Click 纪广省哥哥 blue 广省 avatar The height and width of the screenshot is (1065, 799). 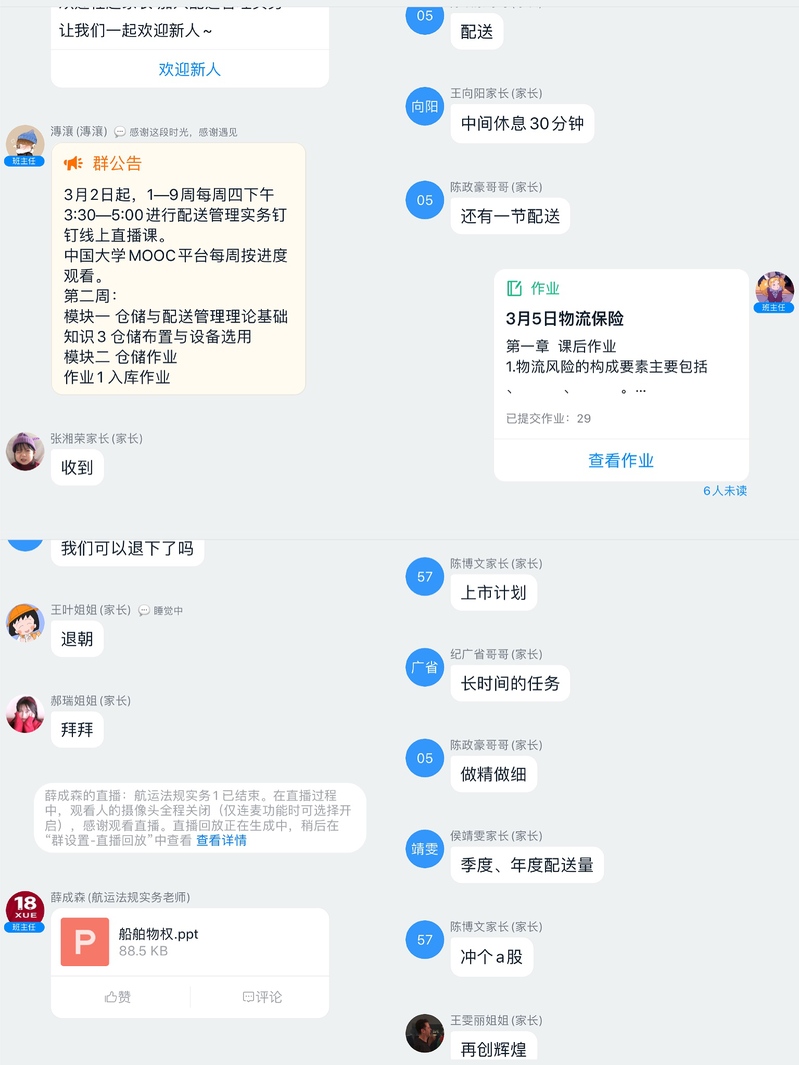(x=425, y=667)
